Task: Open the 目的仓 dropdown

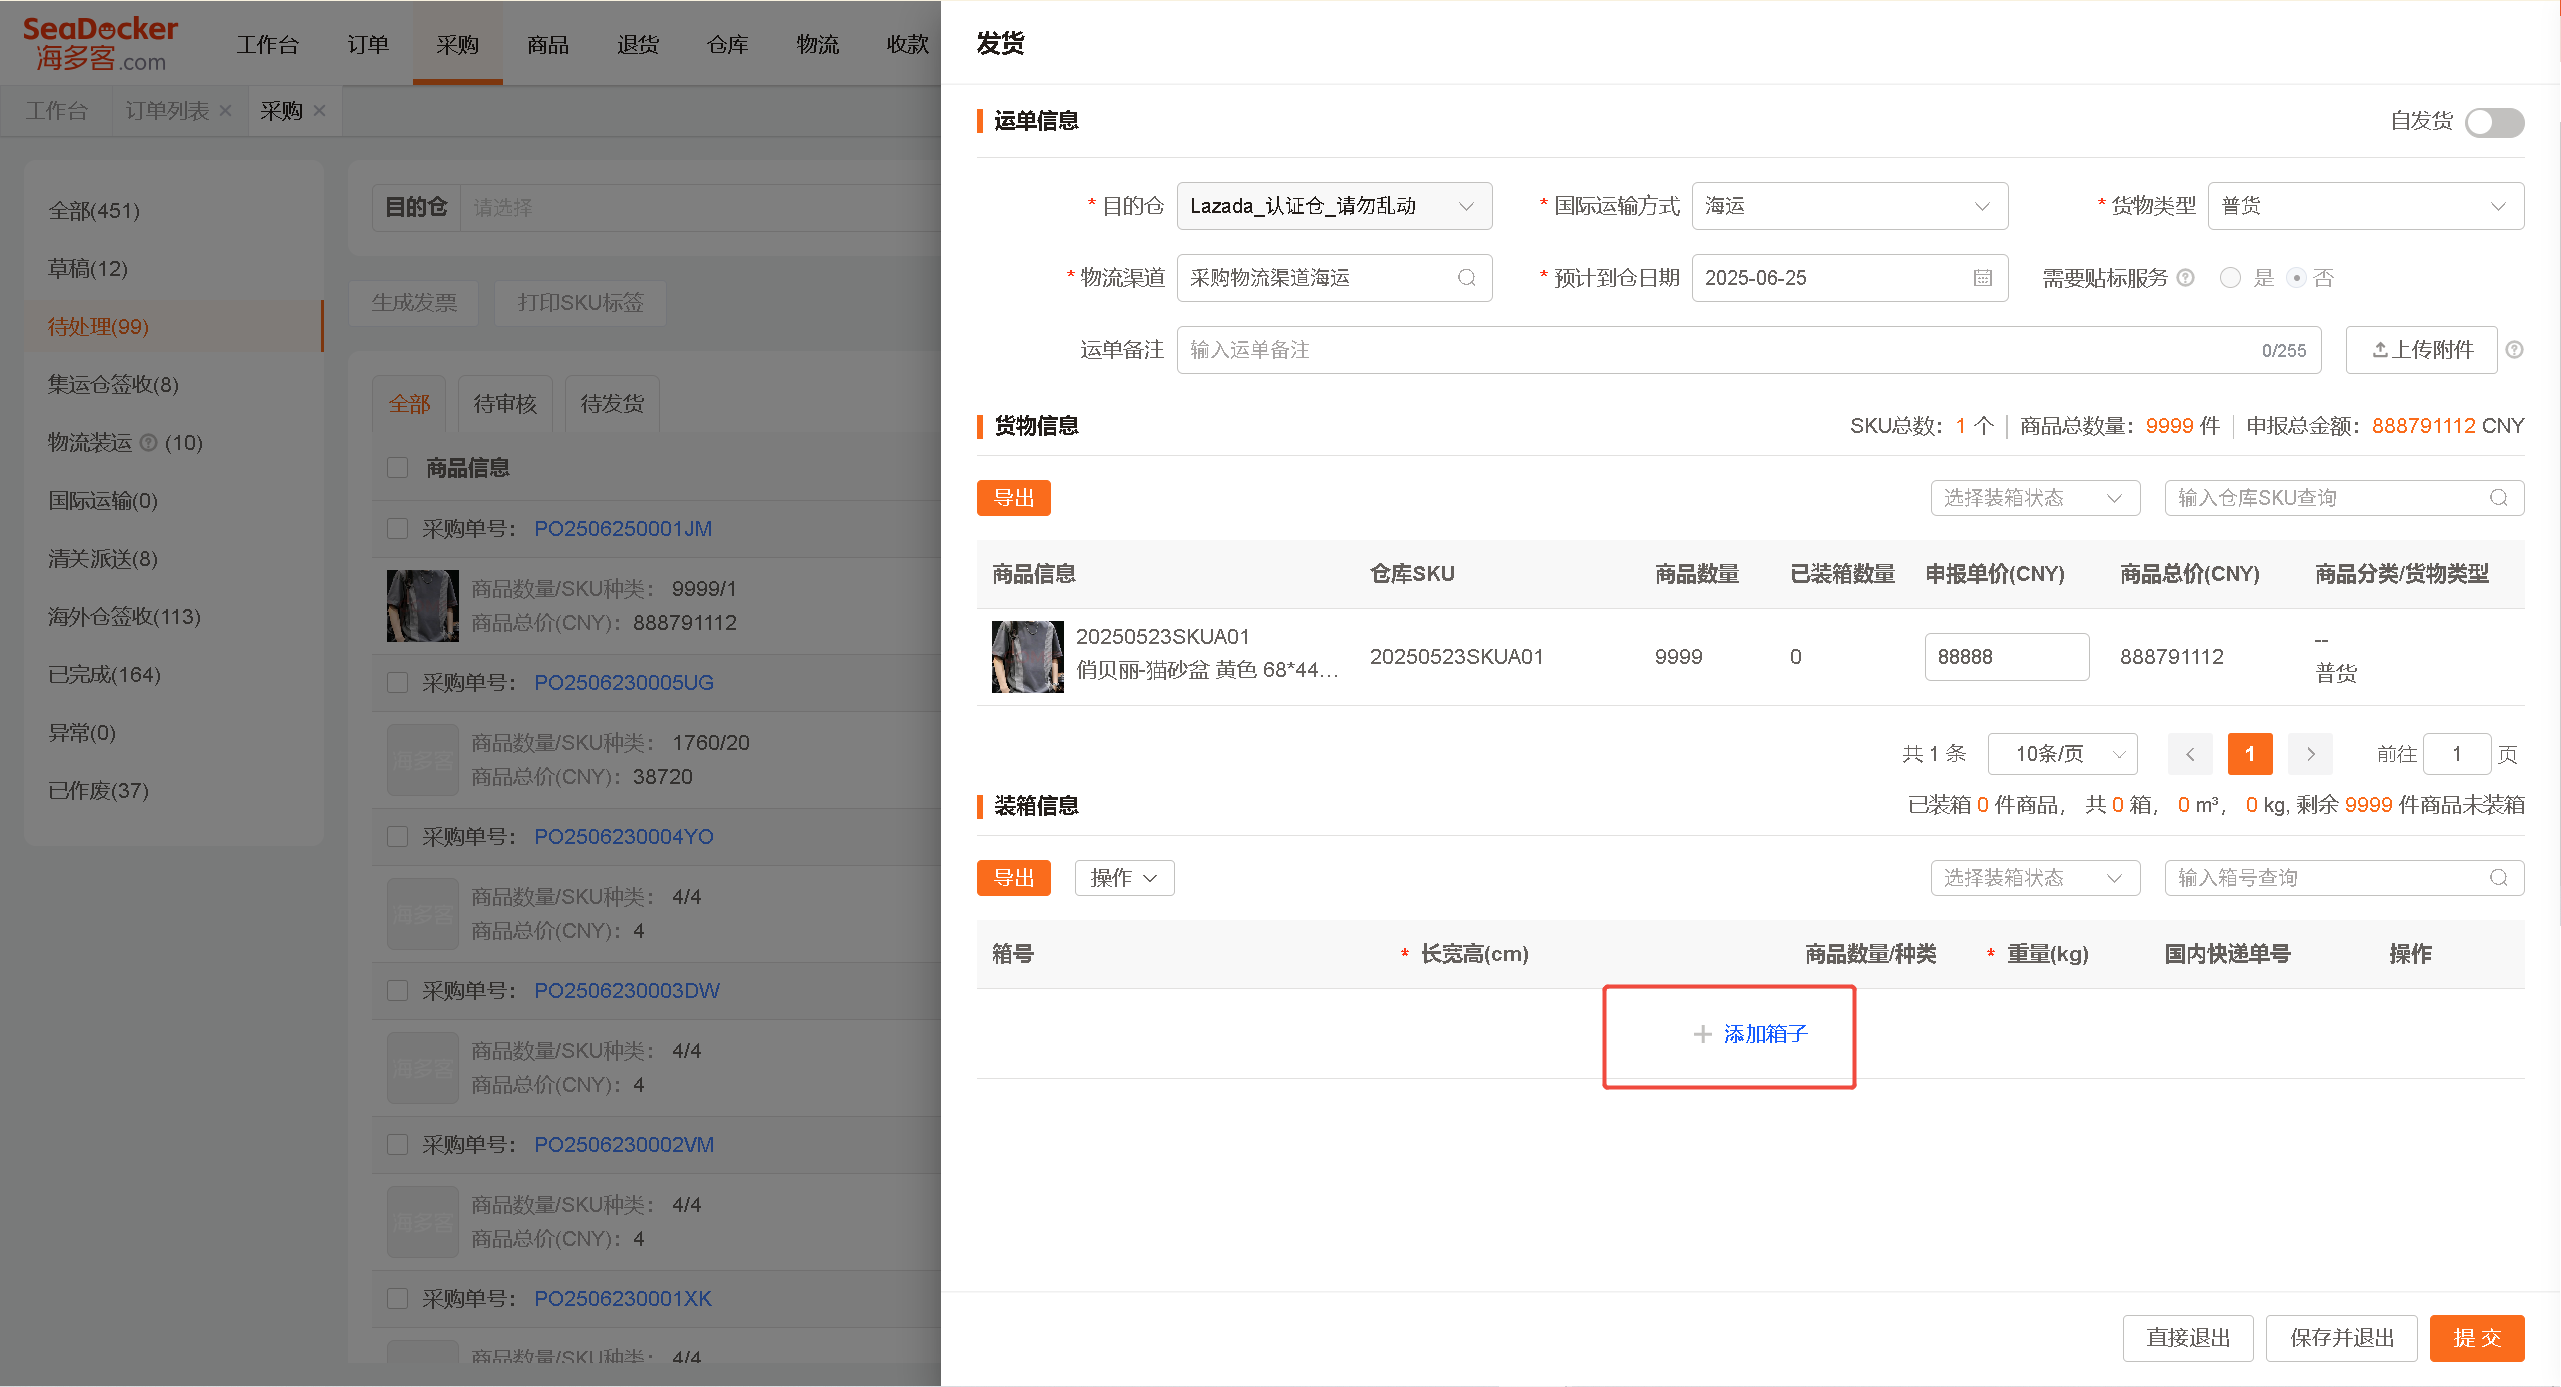Action: (1334, 206)
